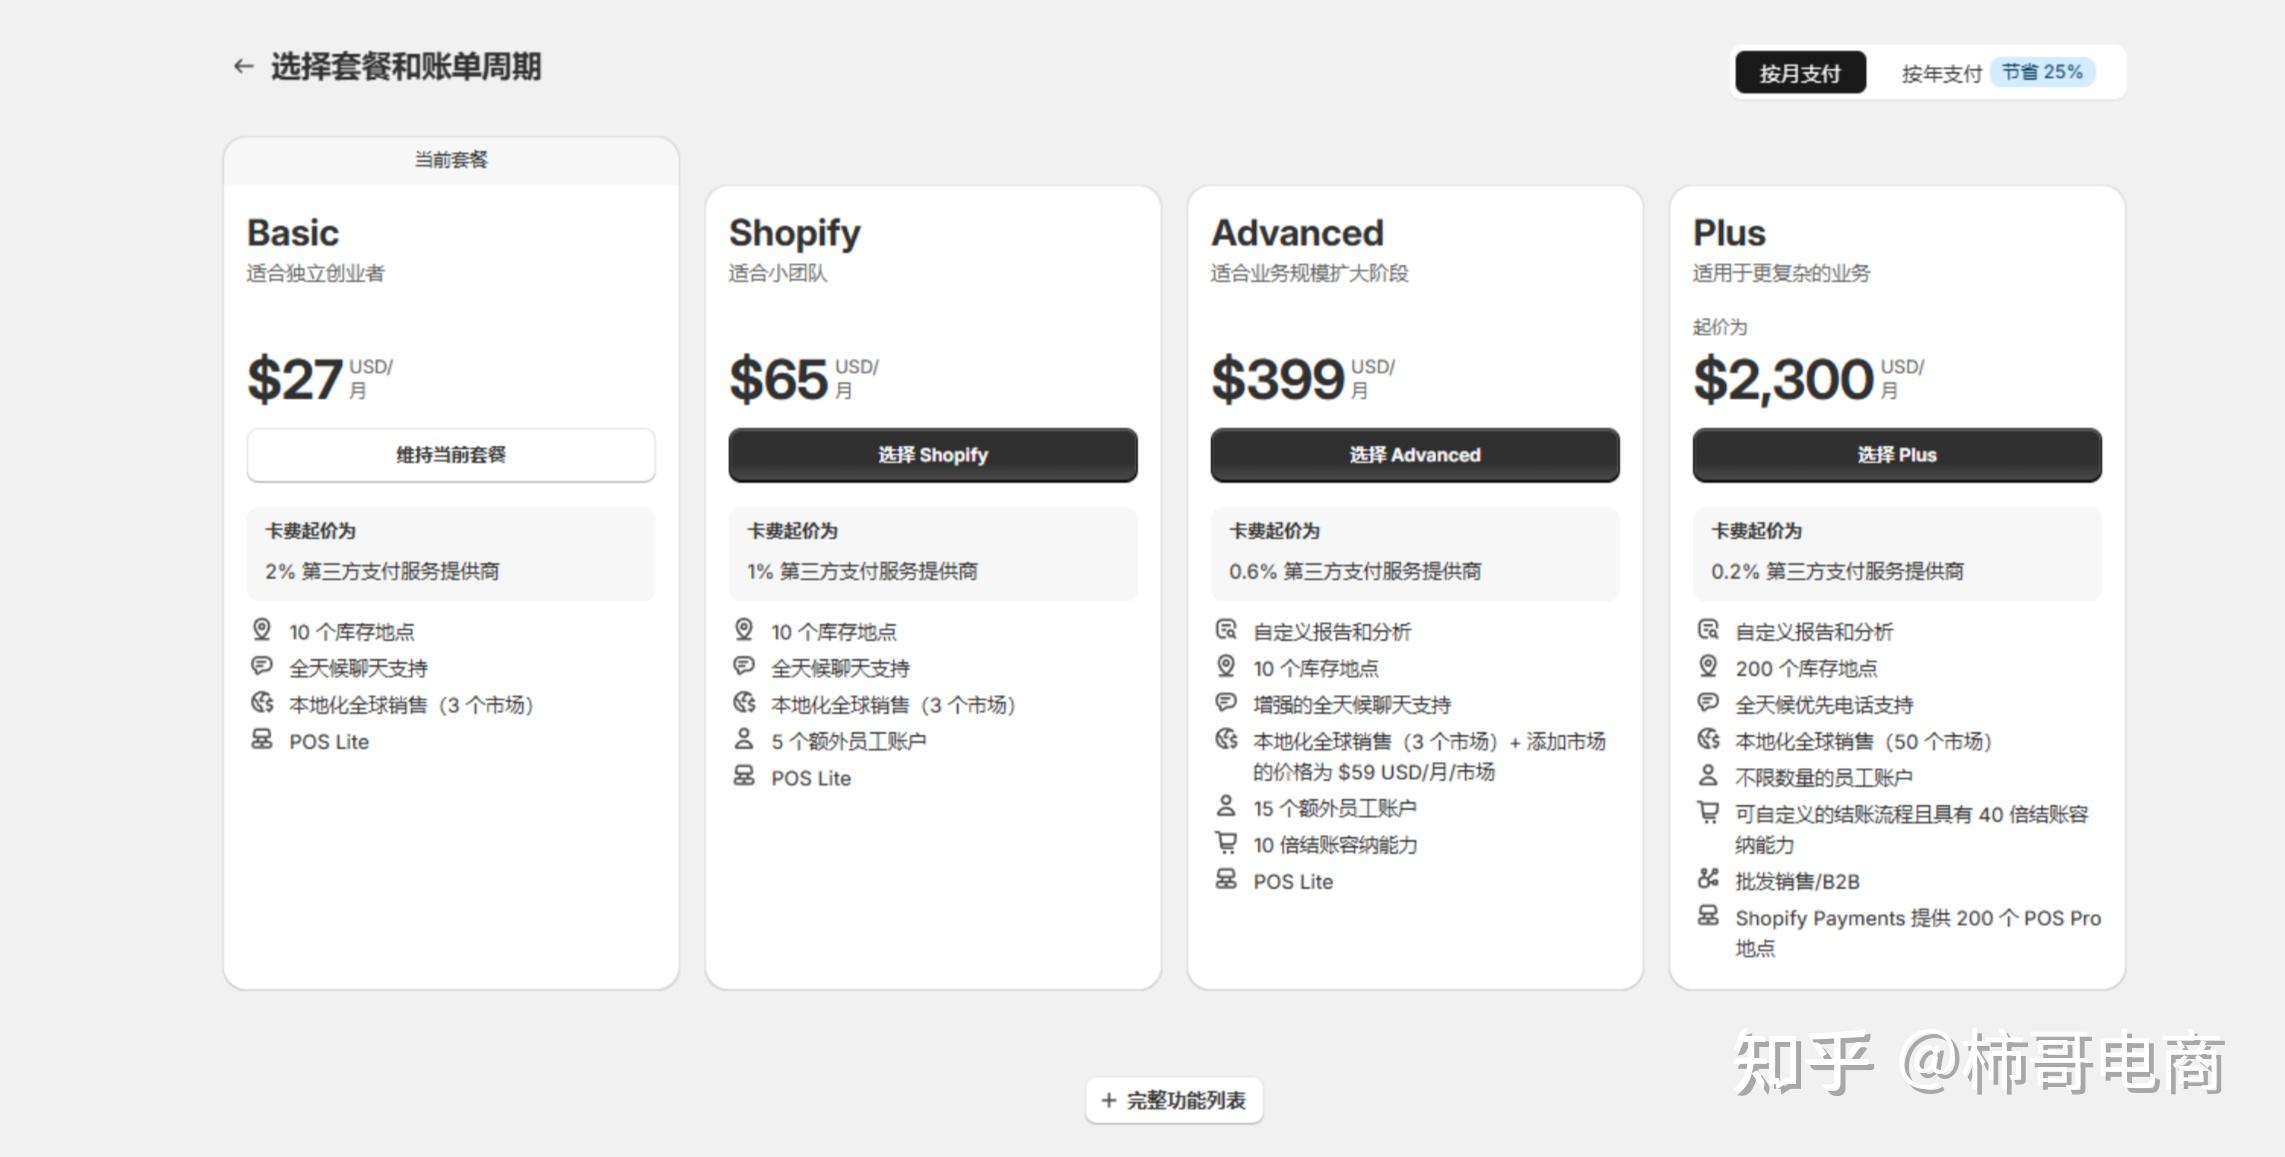Viewport: 2285px width, 1157px height.
Task: Click 全天候优先电话支持 feature text
Action: [1824, 705]
